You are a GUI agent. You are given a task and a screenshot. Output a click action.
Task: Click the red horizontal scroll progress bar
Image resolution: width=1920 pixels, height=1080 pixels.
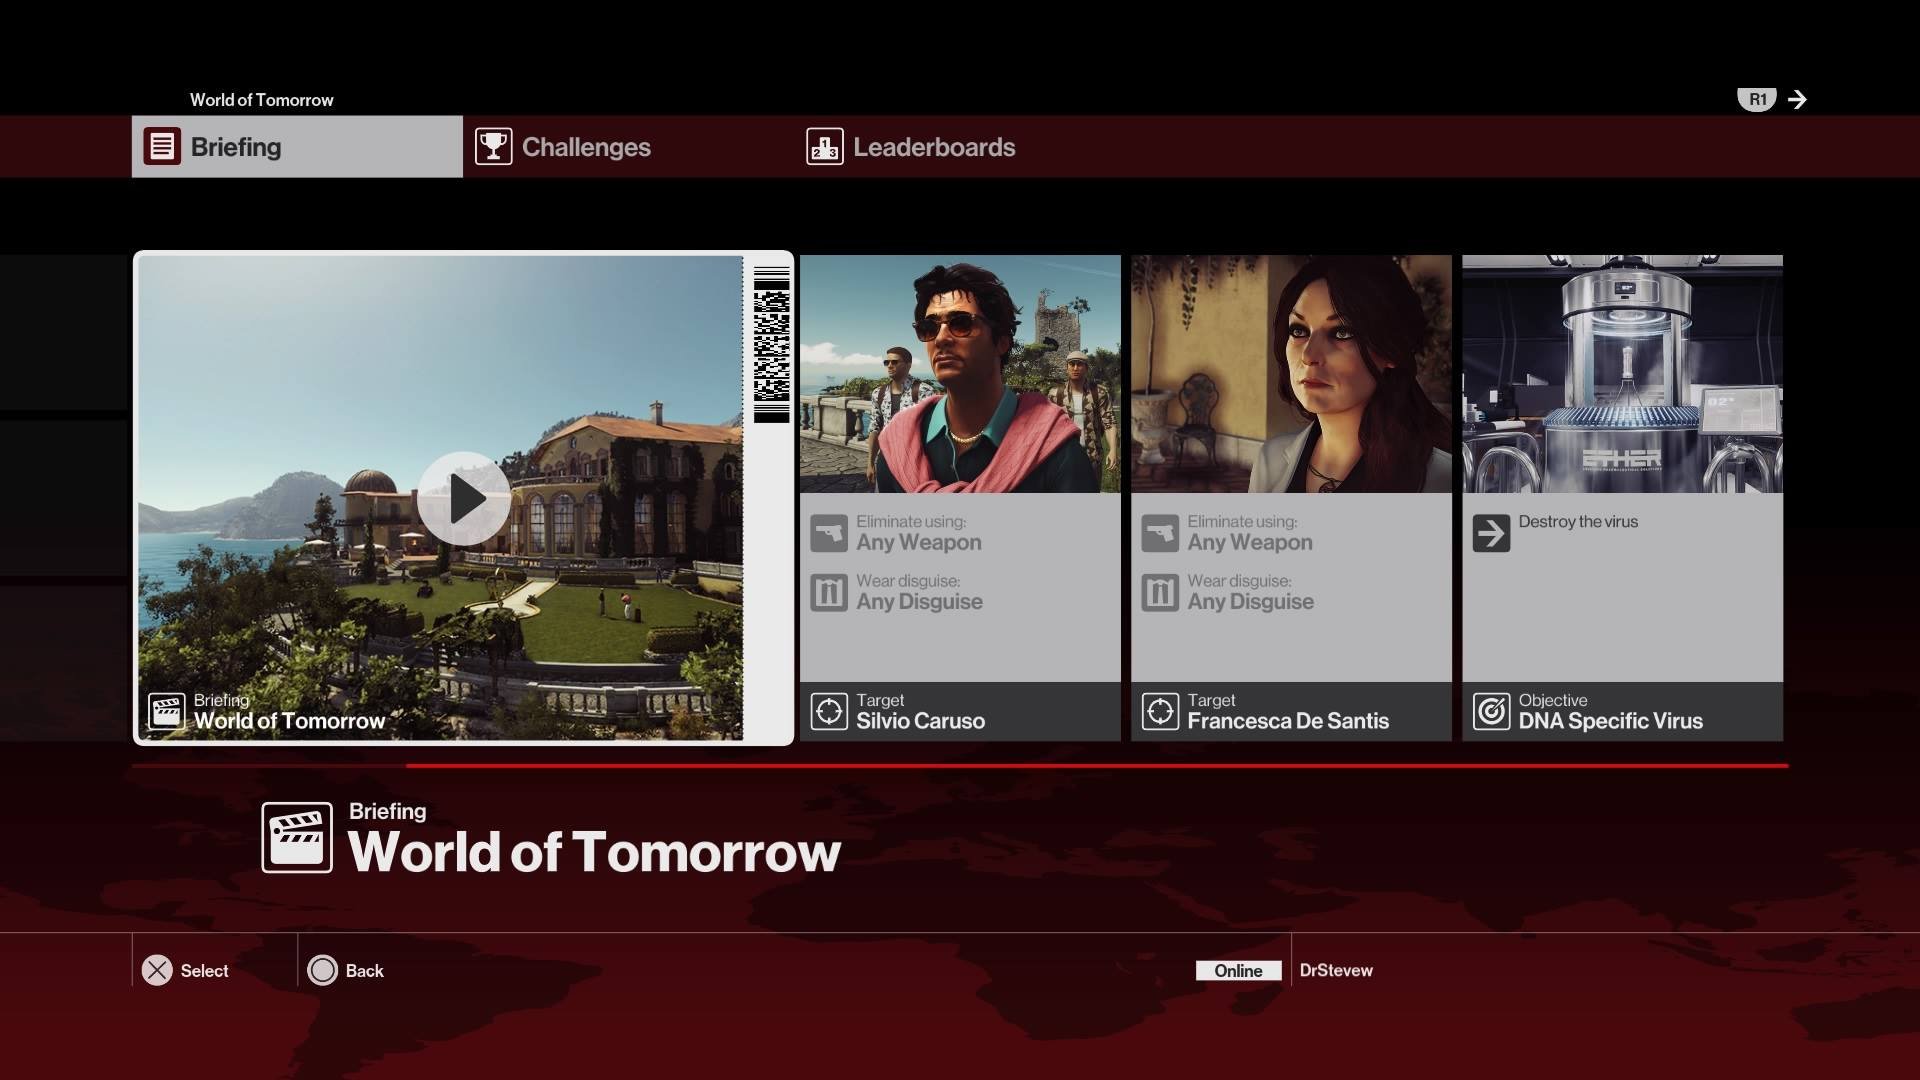coord(1096,766)
